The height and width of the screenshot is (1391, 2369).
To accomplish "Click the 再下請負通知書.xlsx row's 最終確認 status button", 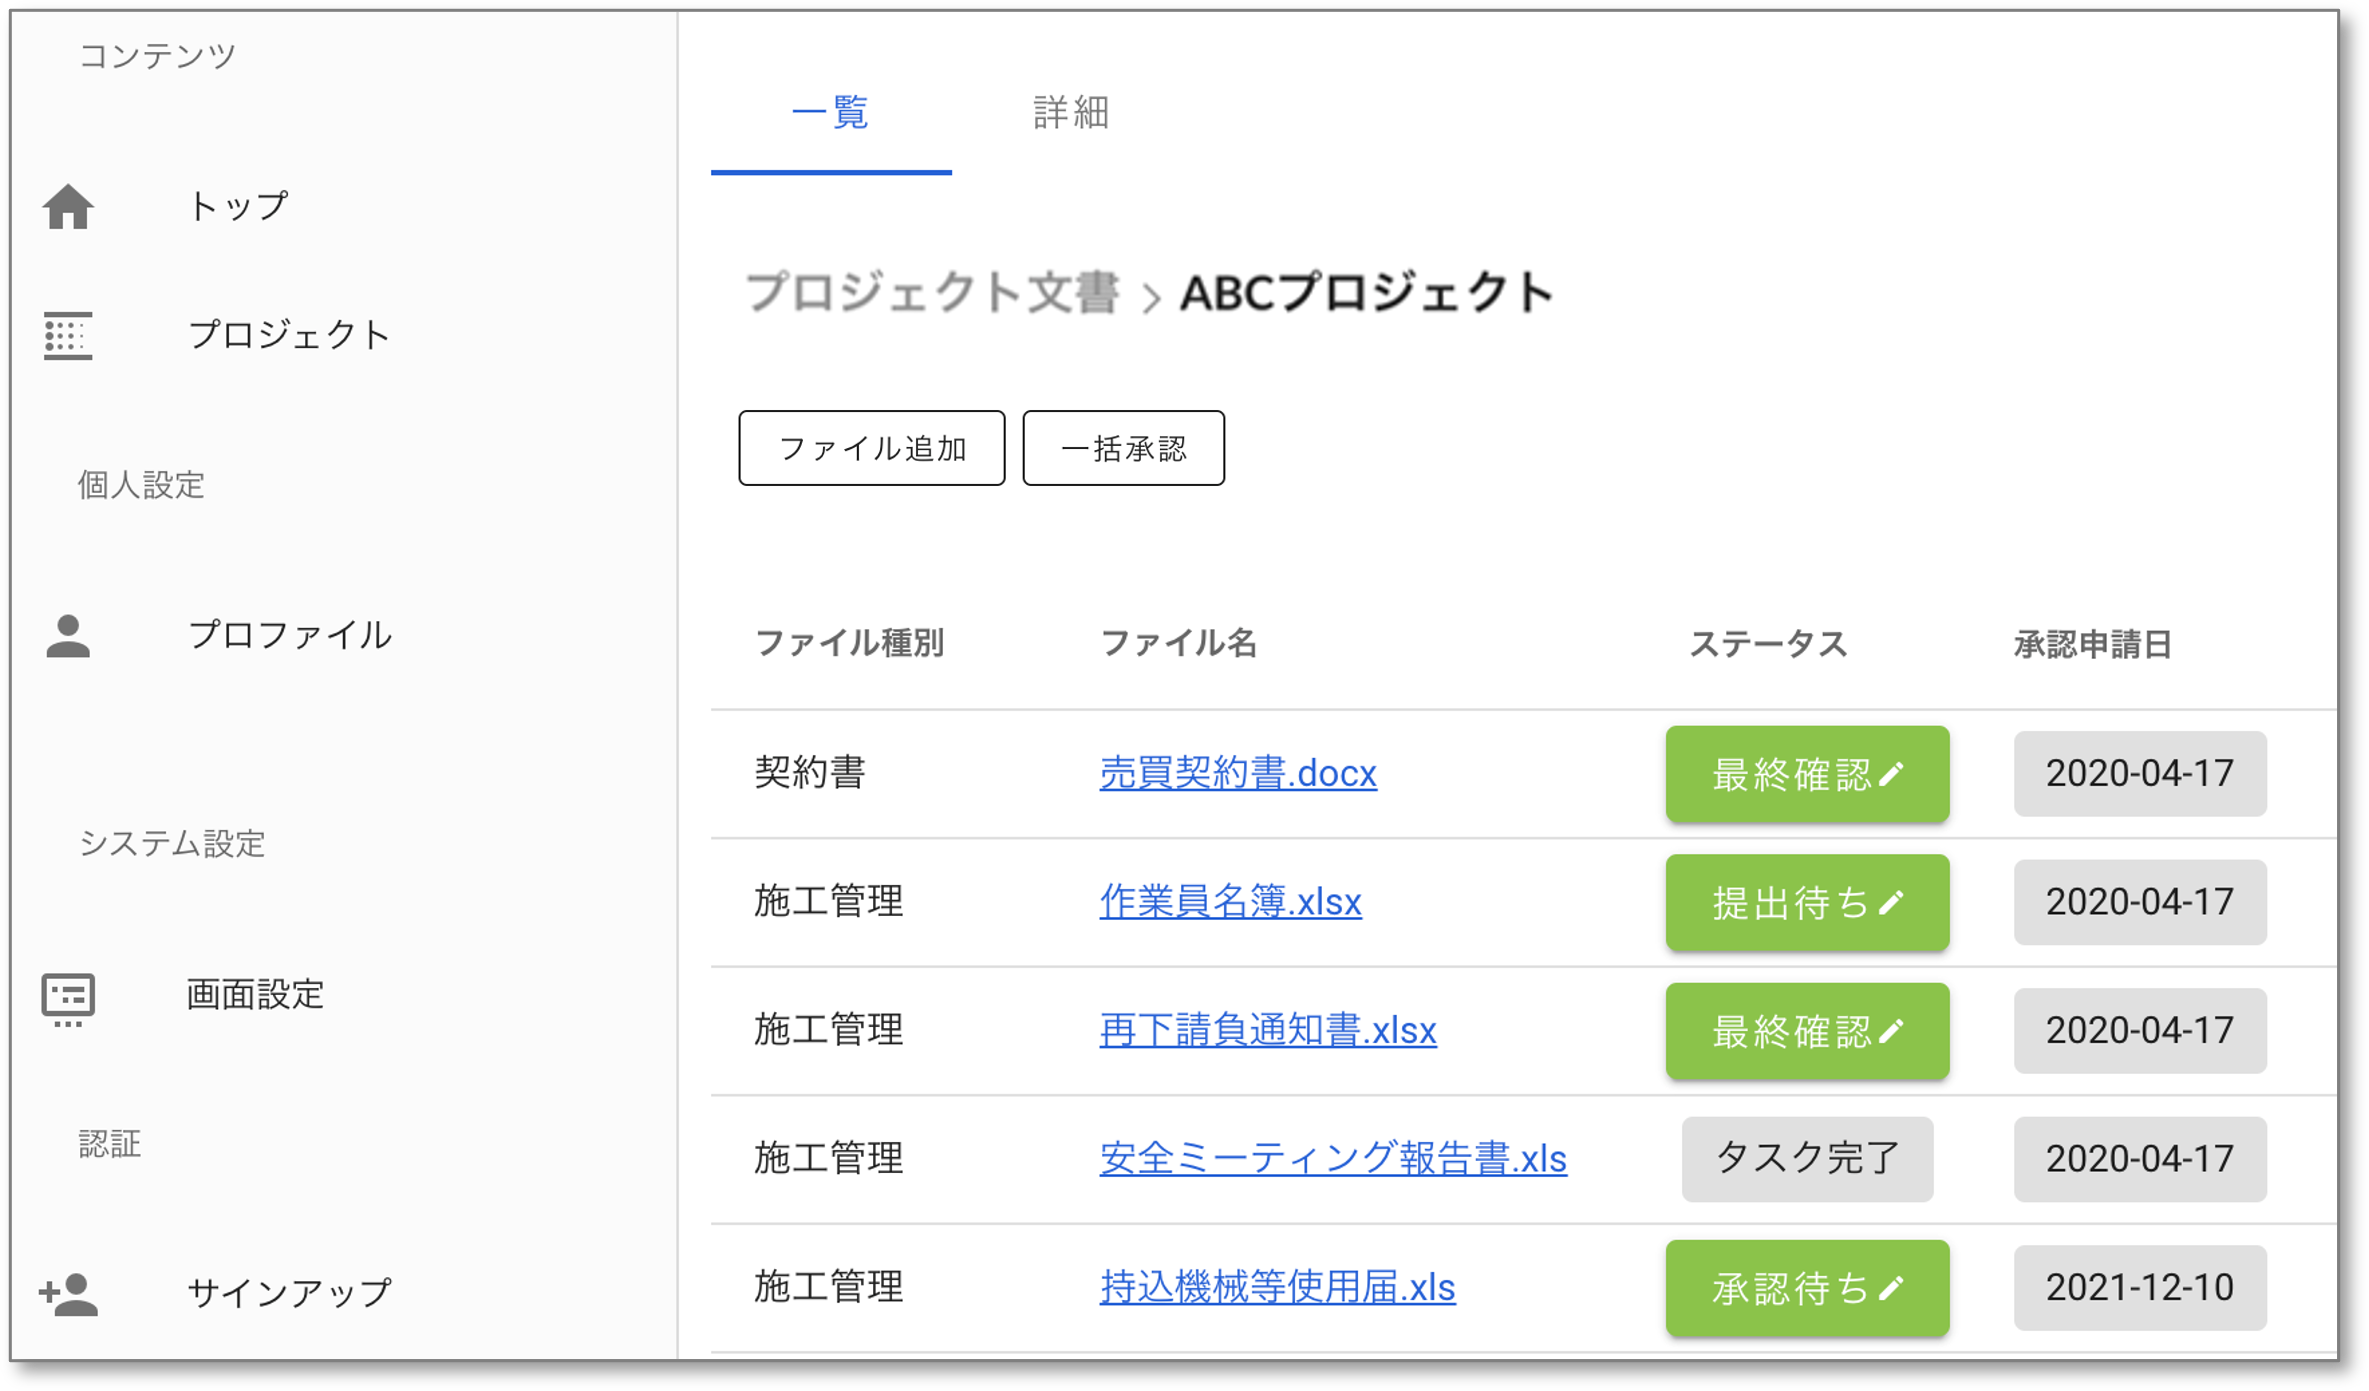I will (x=1790, y=1031).
